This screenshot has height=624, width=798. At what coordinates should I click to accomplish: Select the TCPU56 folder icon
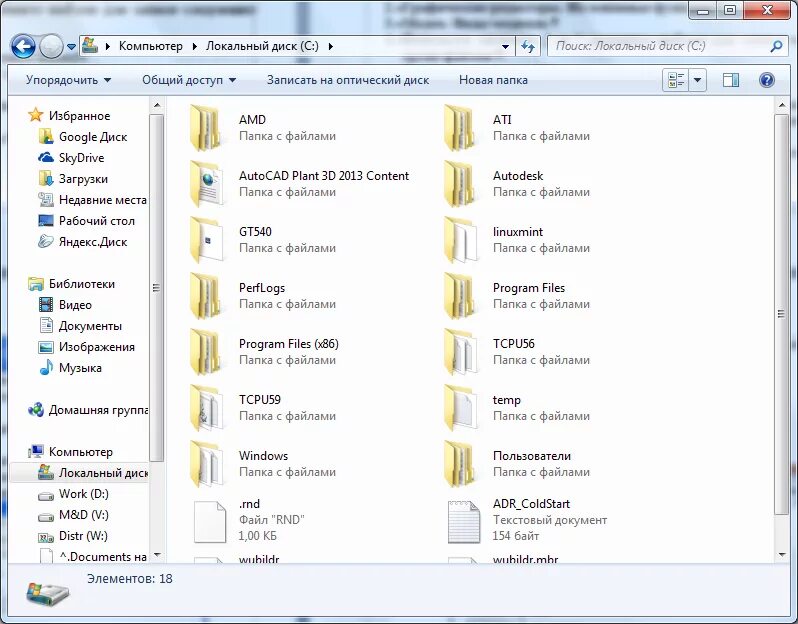[x=461, y=352]
